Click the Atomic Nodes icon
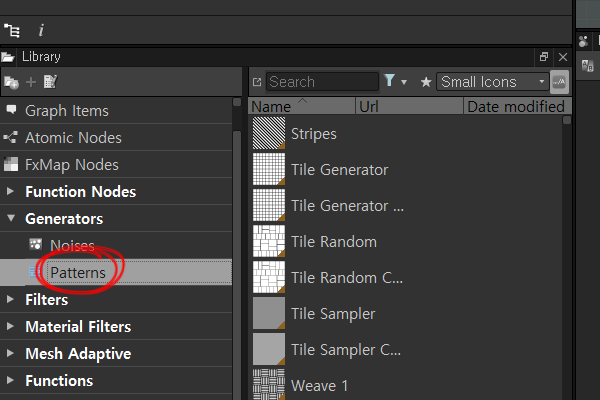Screen dimensions: 600x400 pos(10,137)
